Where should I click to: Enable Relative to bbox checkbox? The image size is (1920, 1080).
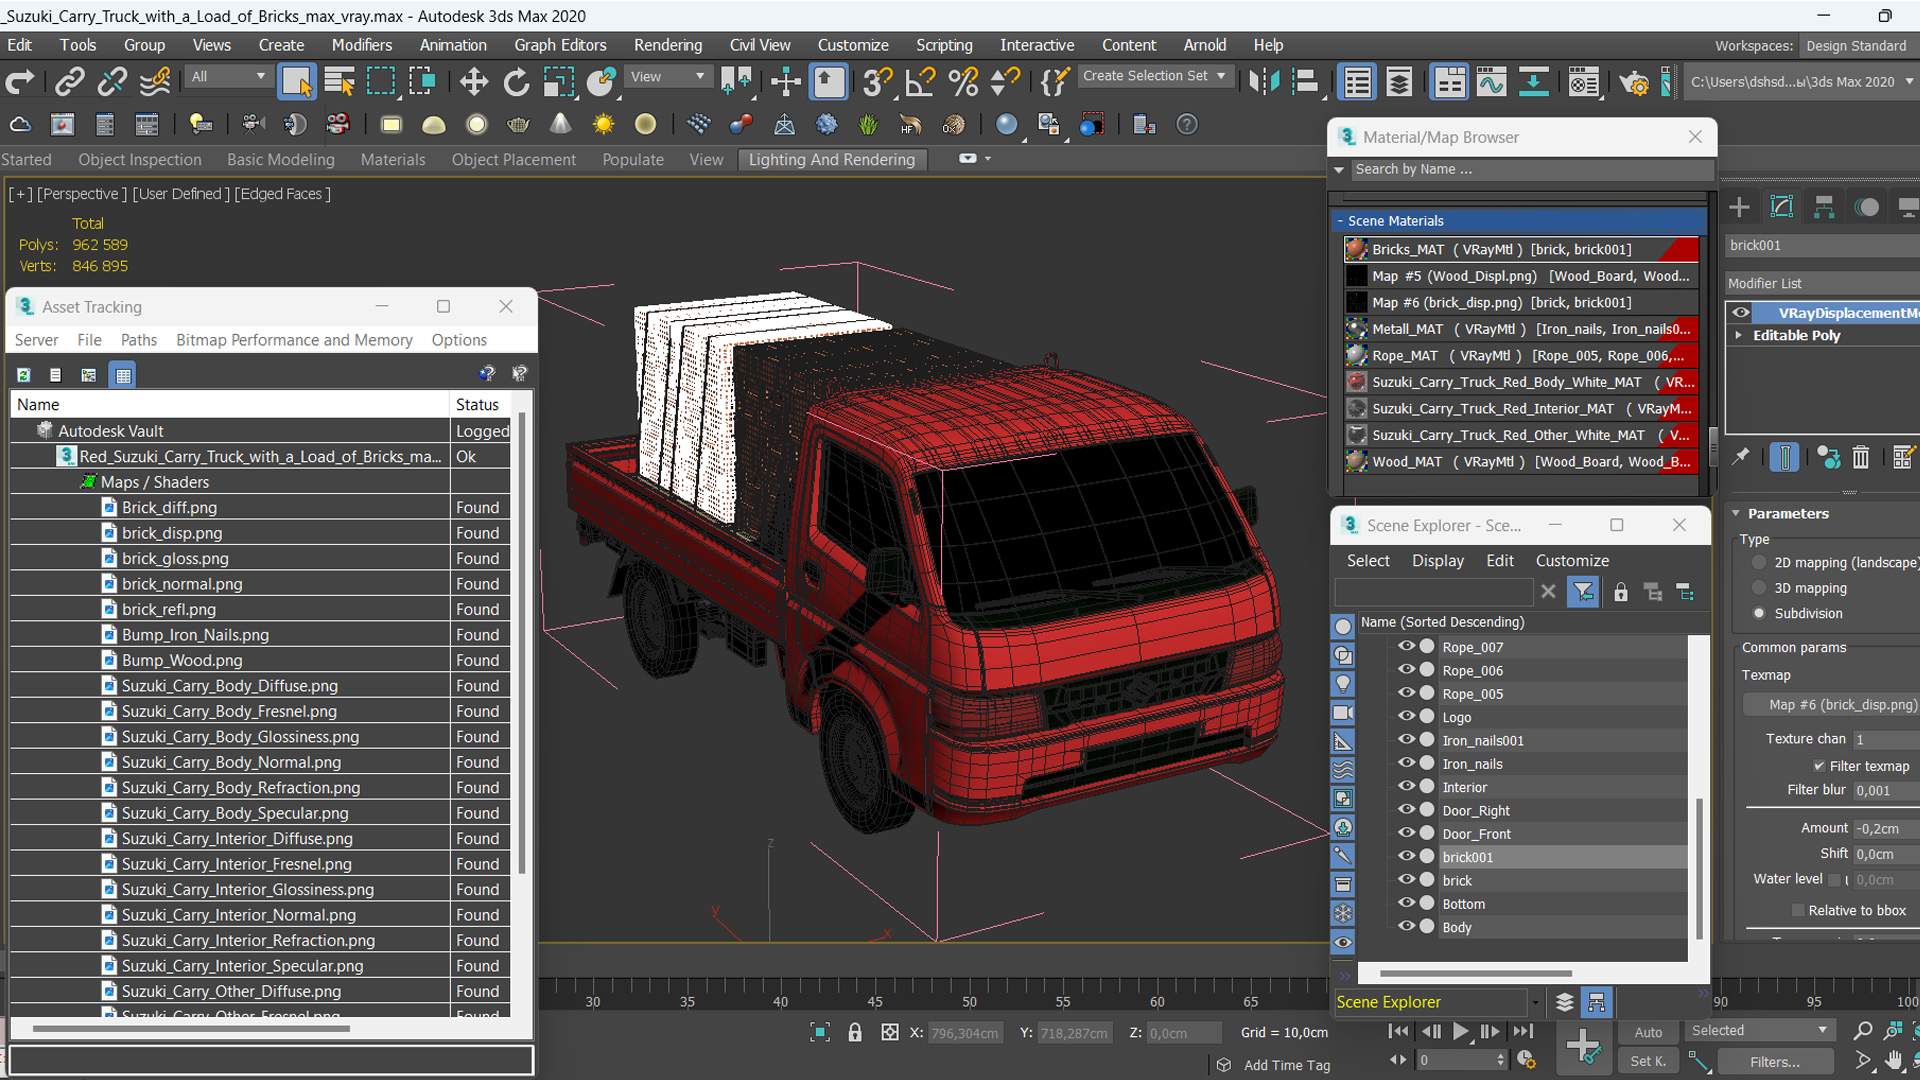point(1798,910)
